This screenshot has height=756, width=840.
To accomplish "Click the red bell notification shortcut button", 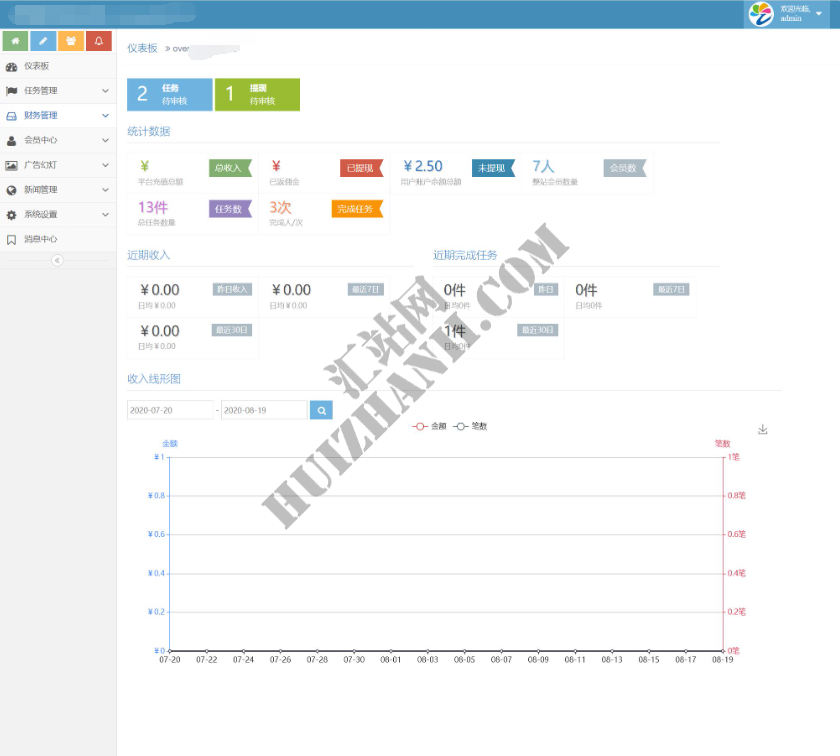I will [99, 41].
